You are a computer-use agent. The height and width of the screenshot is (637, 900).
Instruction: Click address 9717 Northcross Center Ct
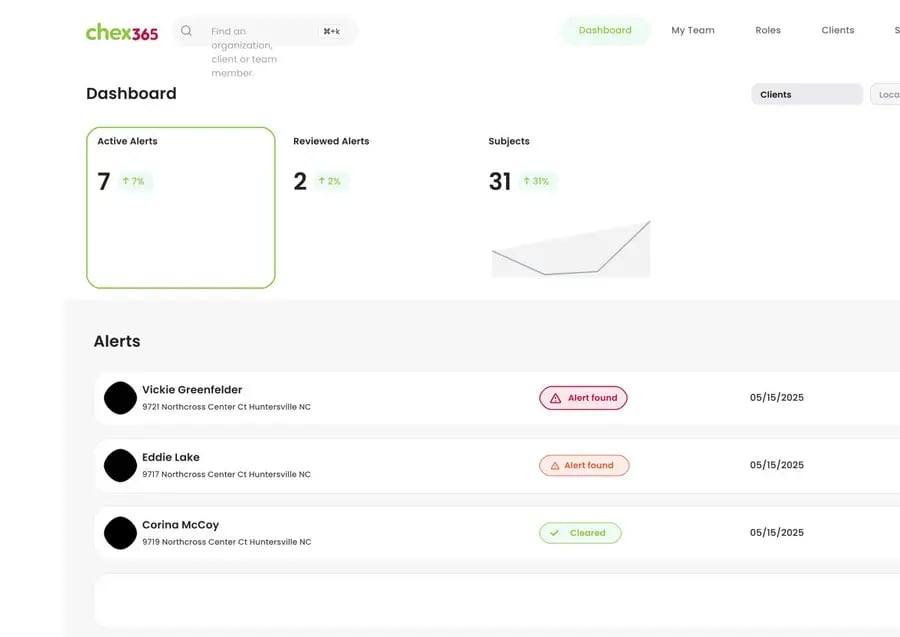click(x=226, y=475)
